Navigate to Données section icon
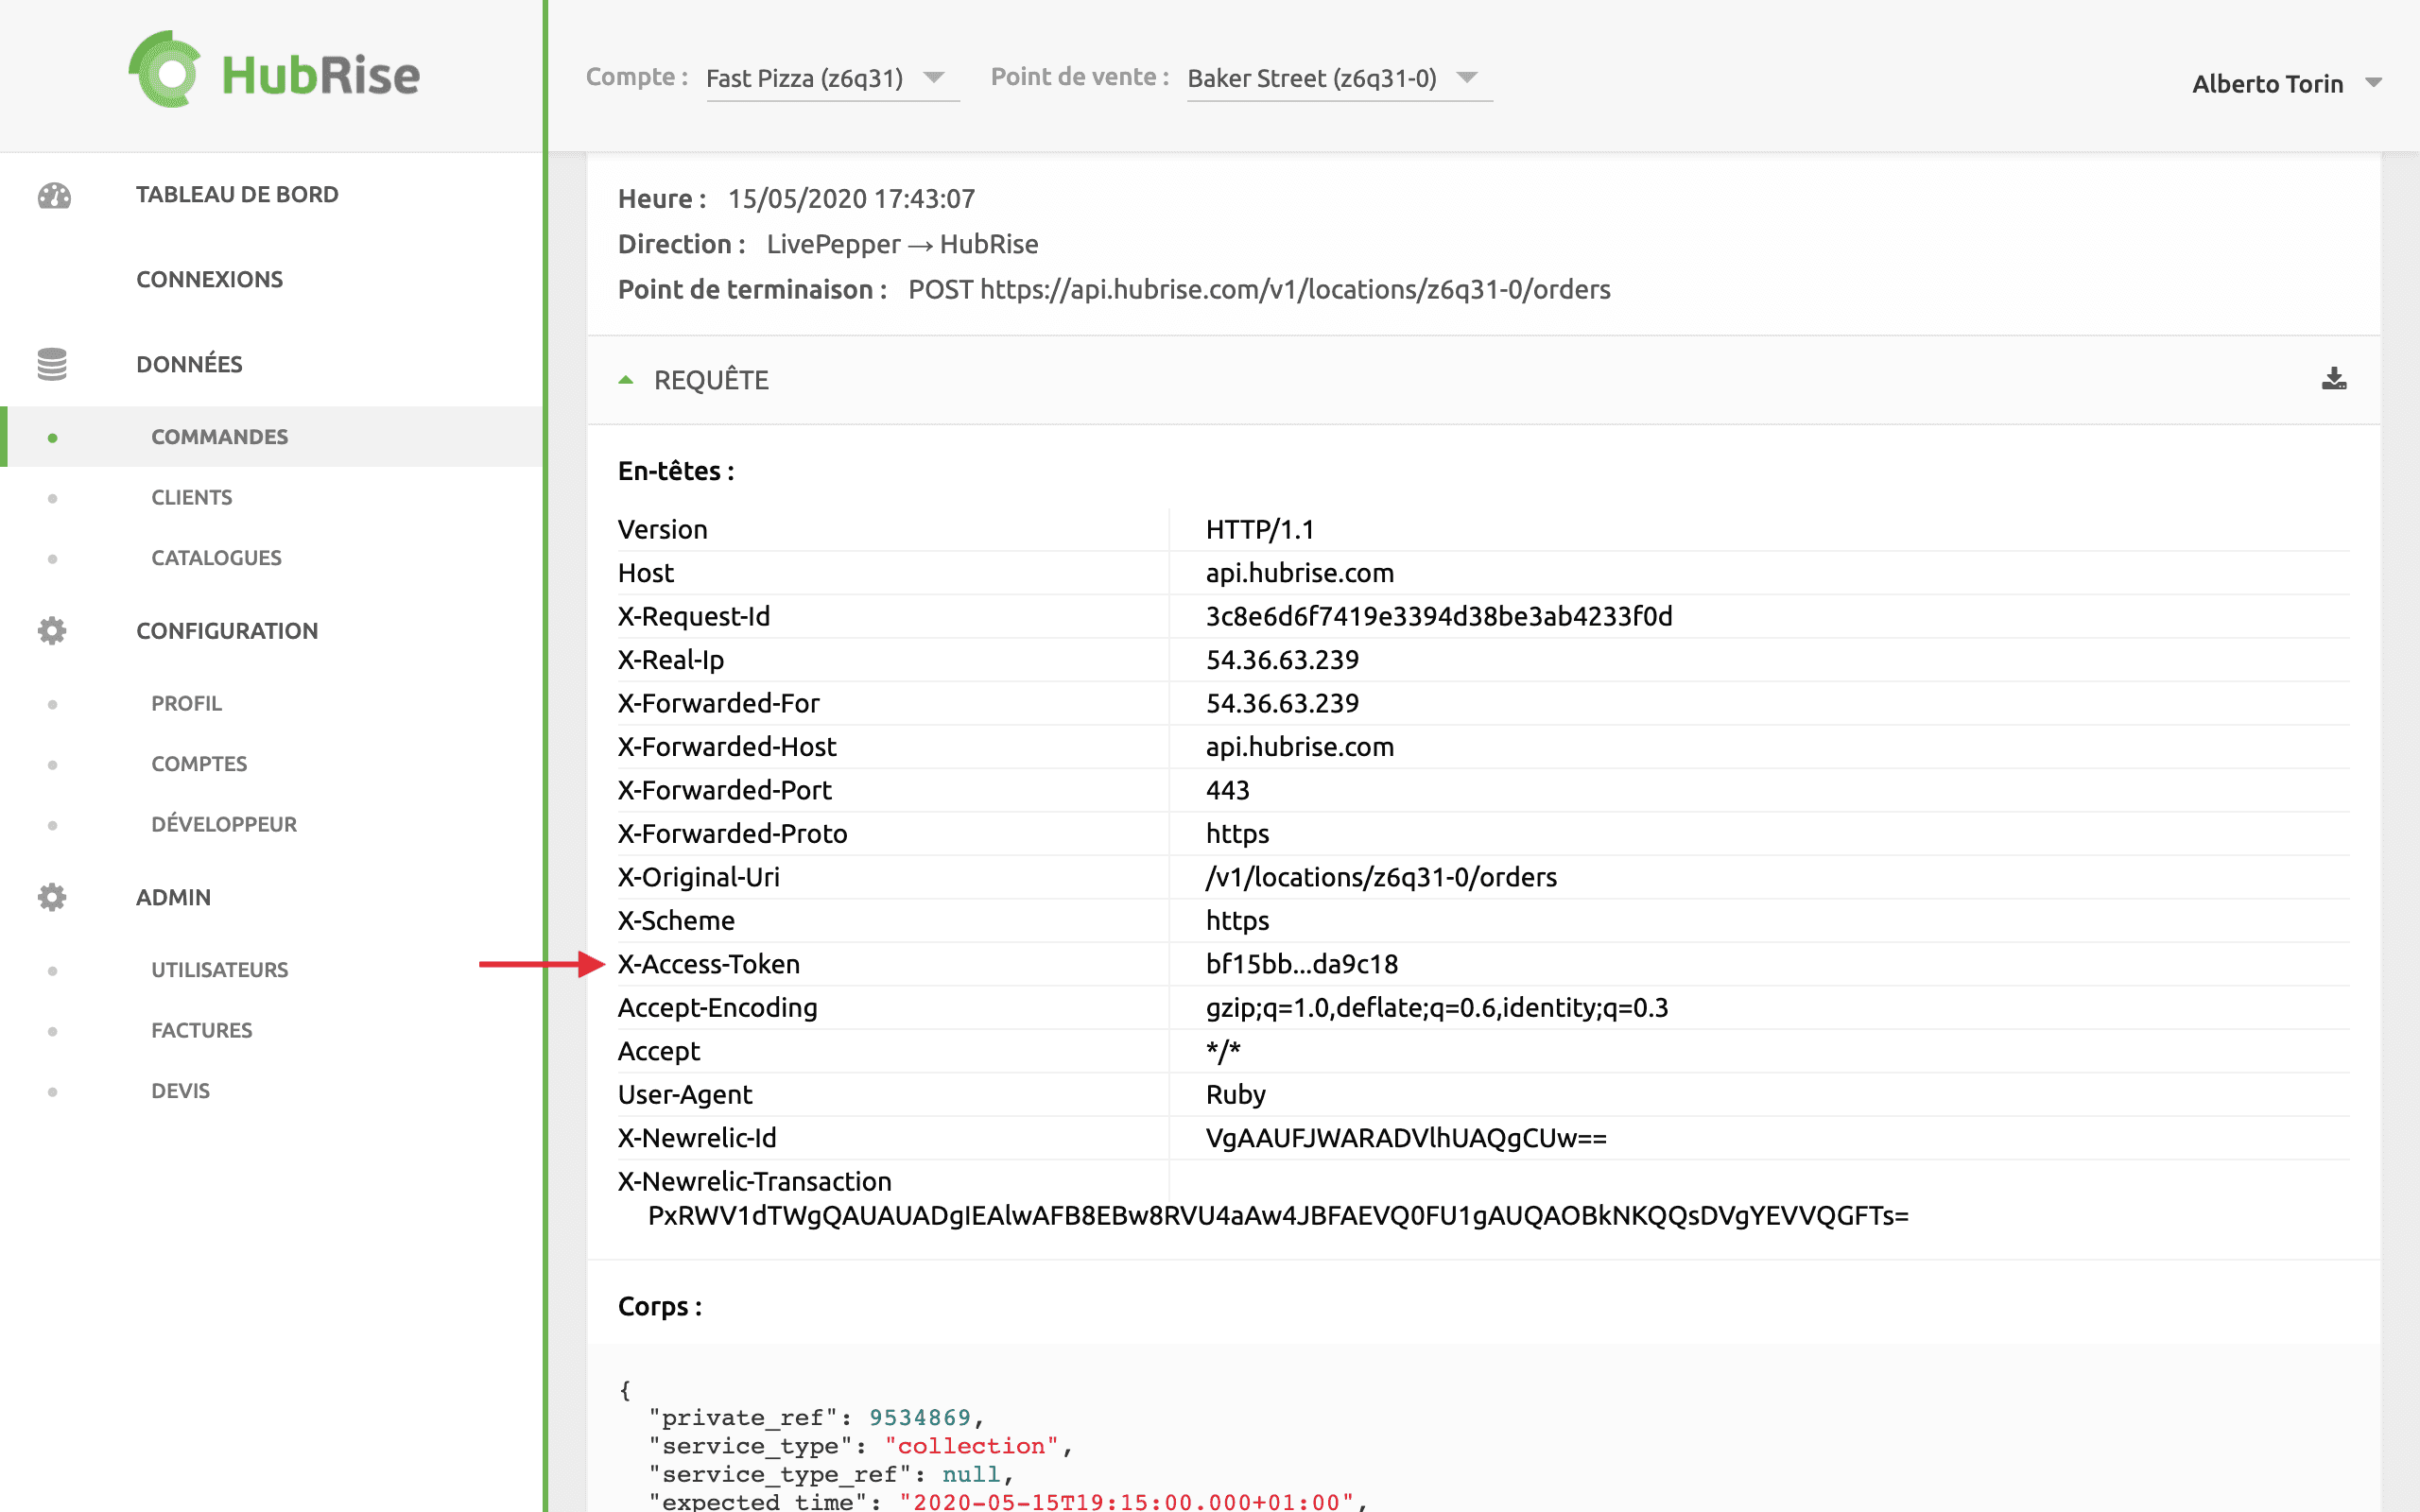This screenshot has height=1512, width=2420. 52,362
